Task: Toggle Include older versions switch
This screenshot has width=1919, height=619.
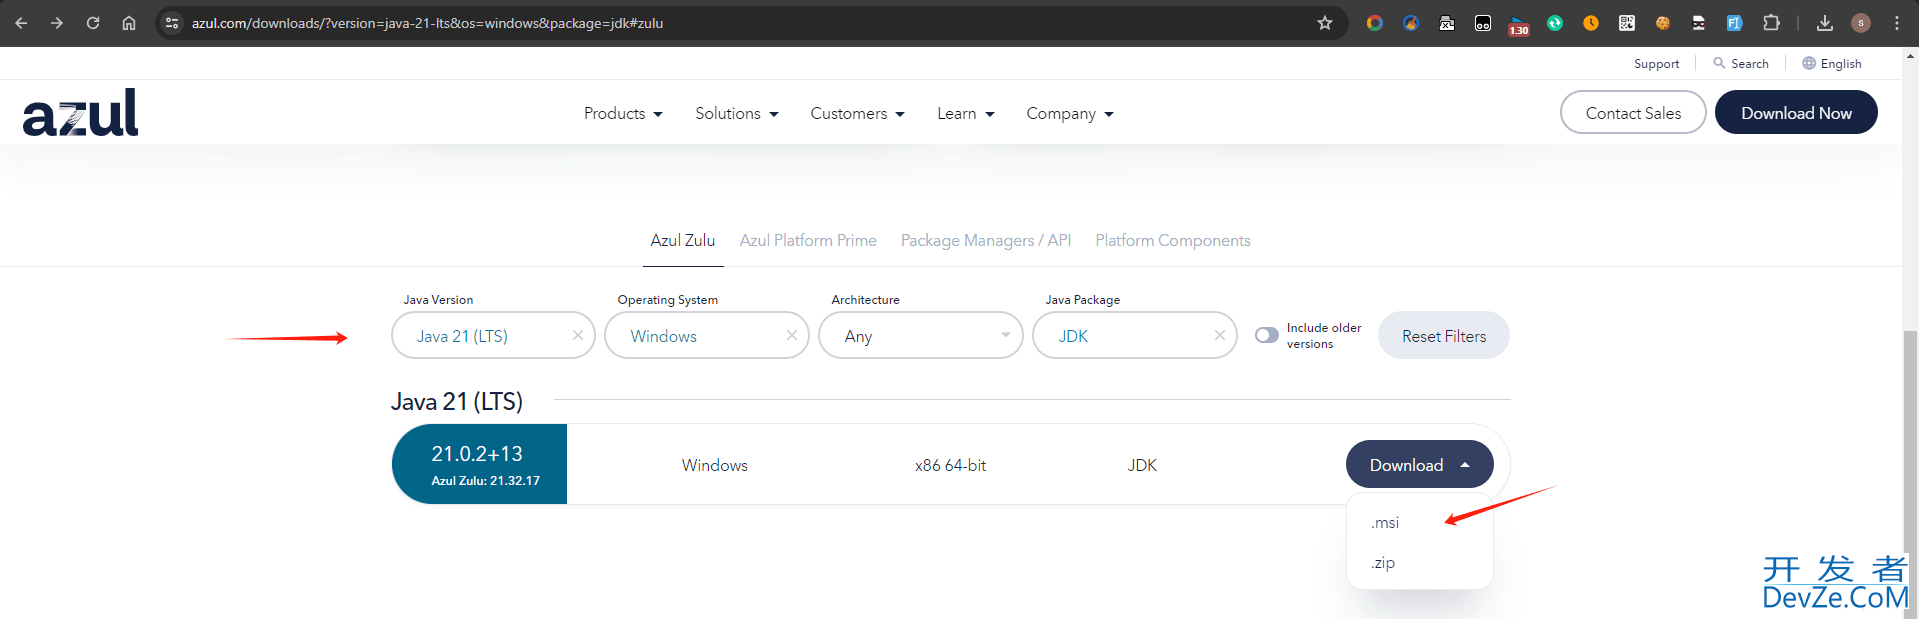Action: [x=1266, y=336]
